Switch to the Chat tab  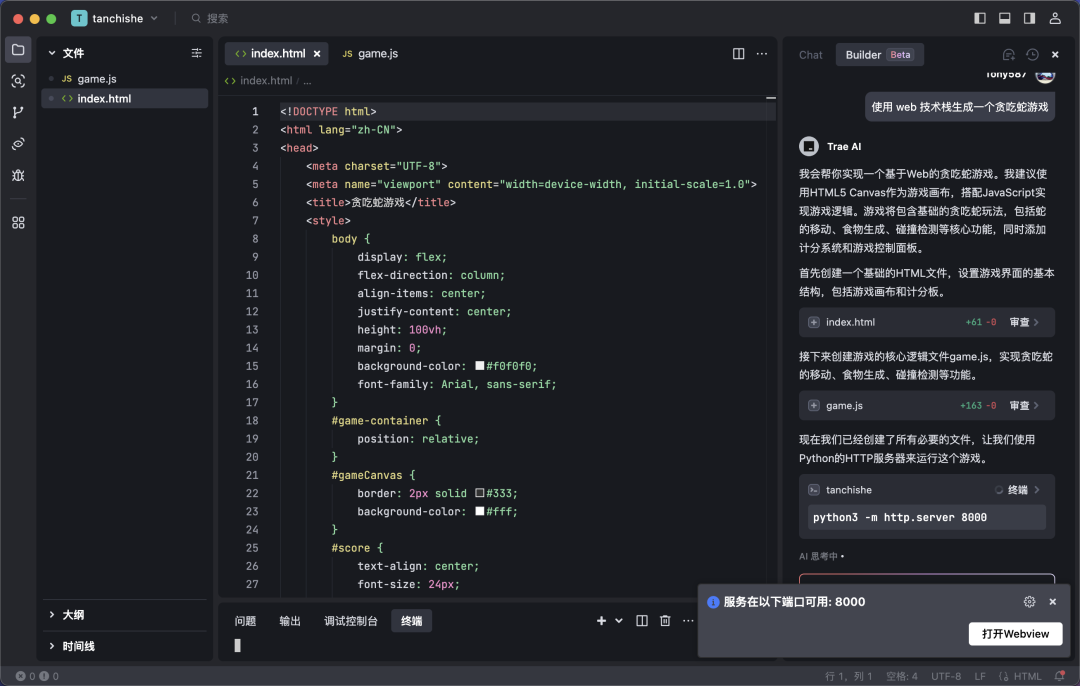pyautogui.click(x=811, y=55)
